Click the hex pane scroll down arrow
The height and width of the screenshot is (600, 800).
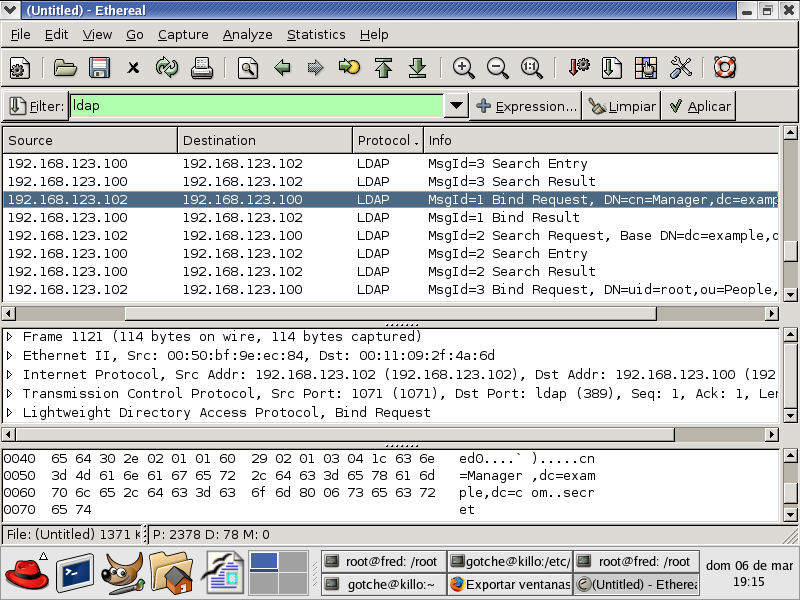coord(790,514)
